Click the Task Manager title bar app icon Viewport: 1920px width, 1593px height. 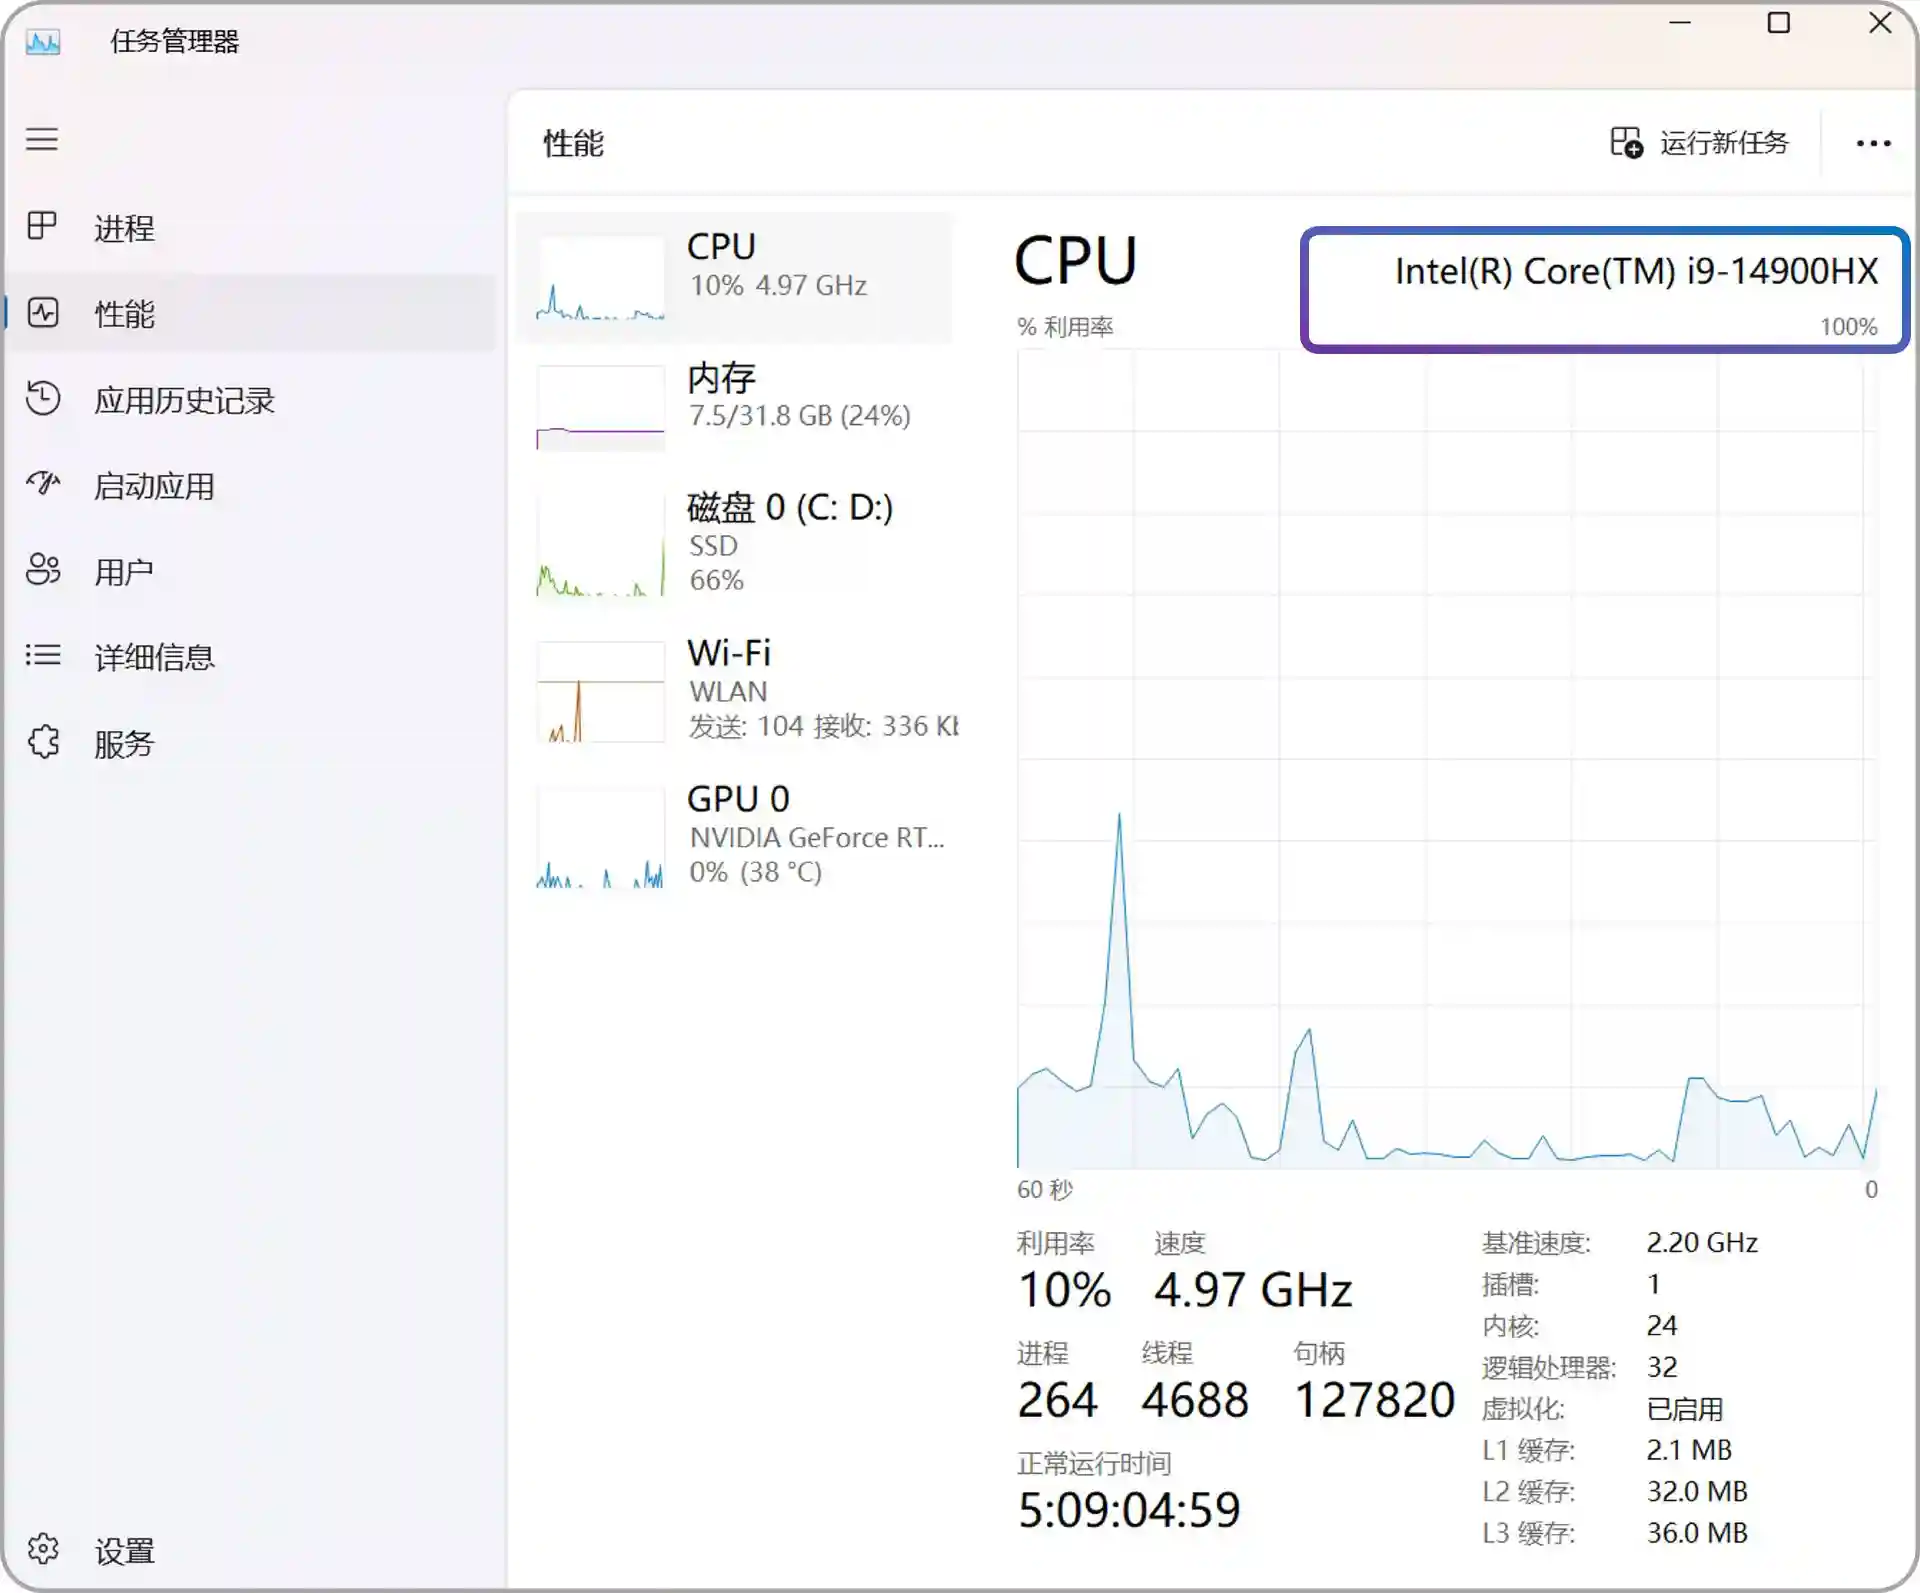[43, 42]
